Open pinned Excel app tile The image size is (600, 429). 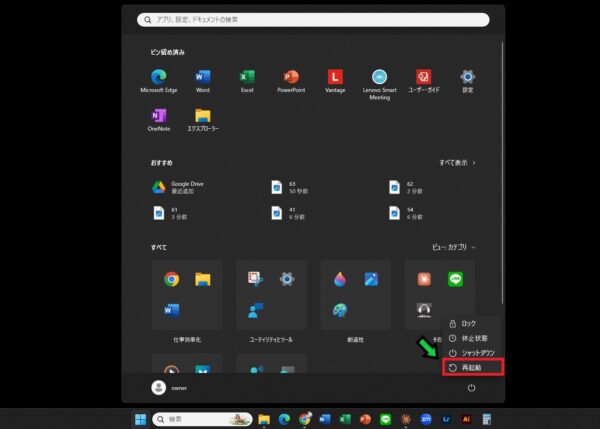click(x=247, y=81)
